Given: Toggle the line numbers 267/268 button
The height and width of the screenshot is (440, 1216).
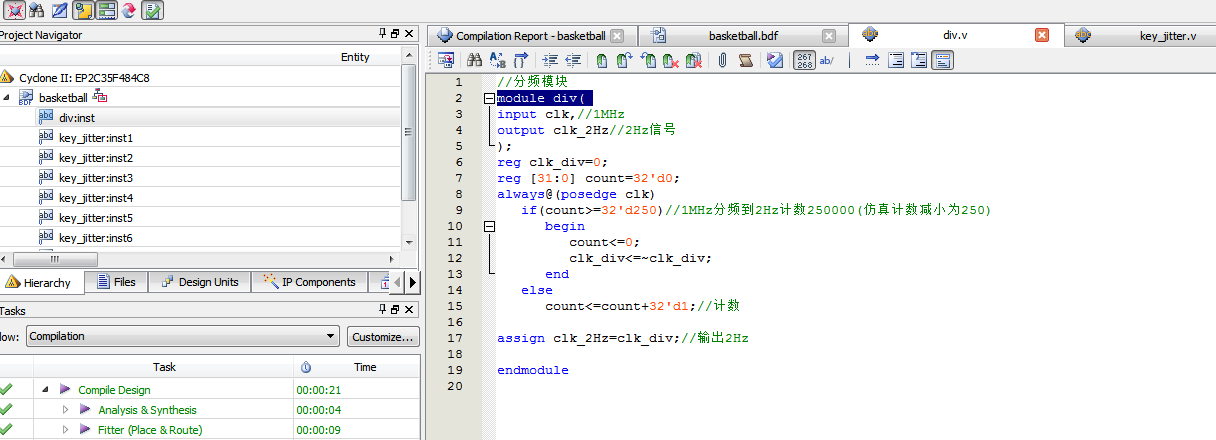Looking at the screenshot, I should pos(804,60).
